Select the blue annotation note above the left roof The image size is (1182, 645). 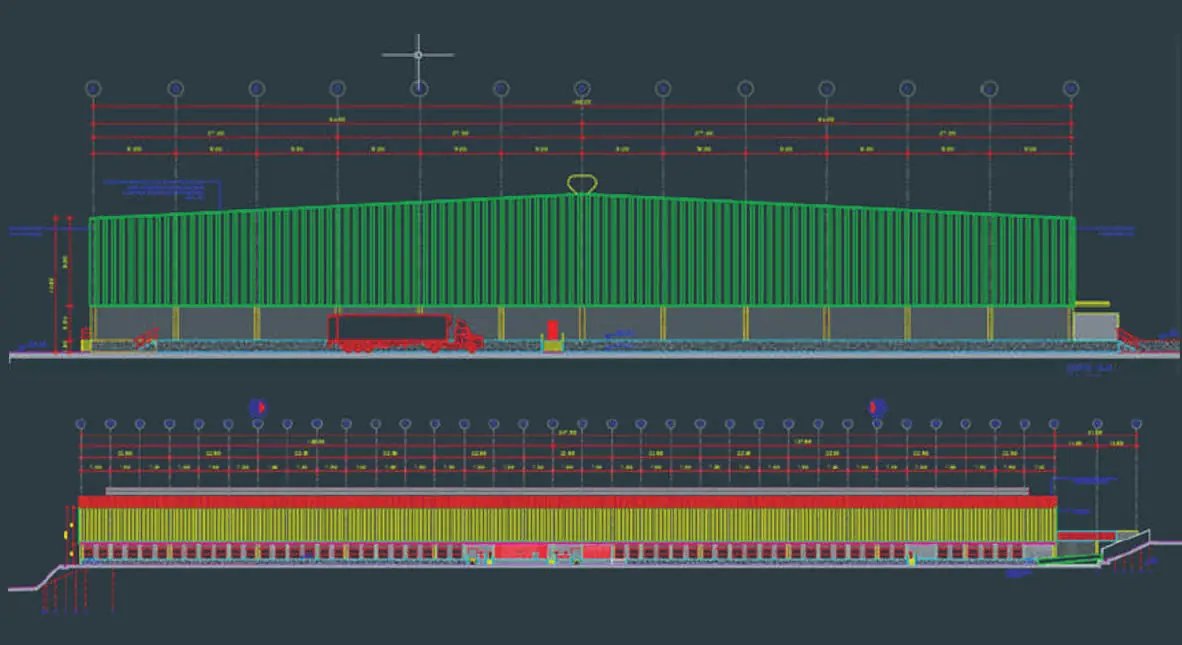(x=160, y=189)
